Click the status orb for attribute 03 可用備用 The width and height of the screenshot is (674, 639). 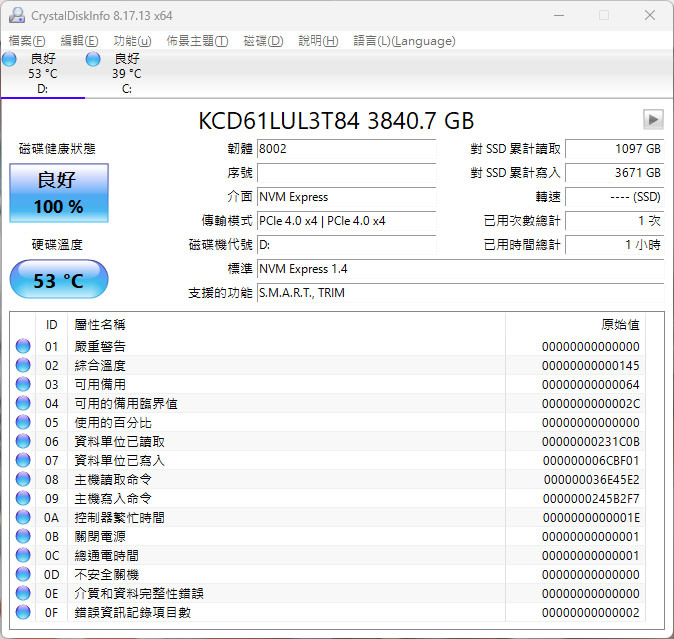23,384
